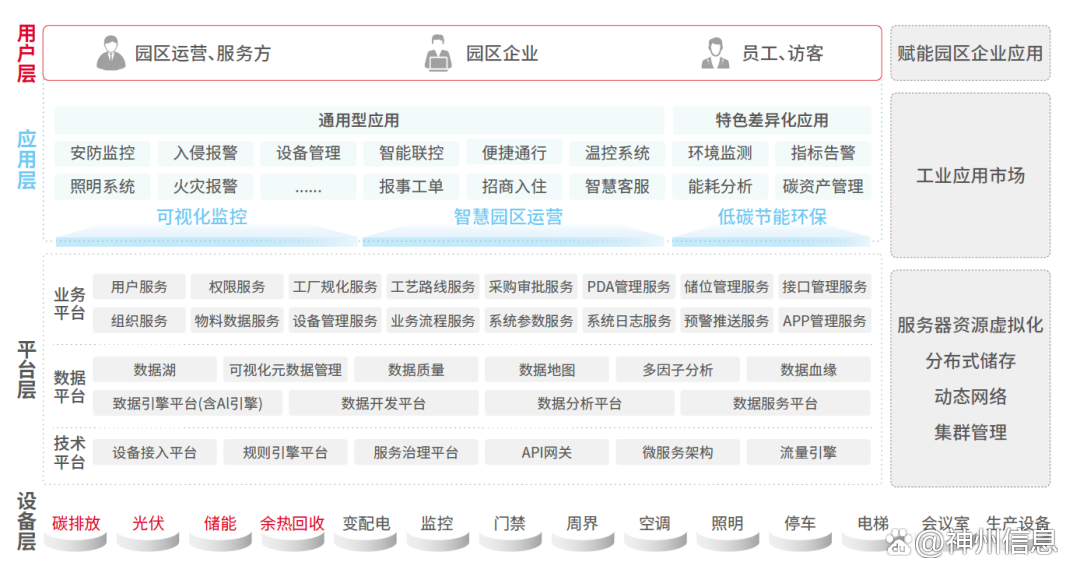Select the 停车 device cylinder
The width and height of the screenshot is (1080, 580).
coord(800,541)
